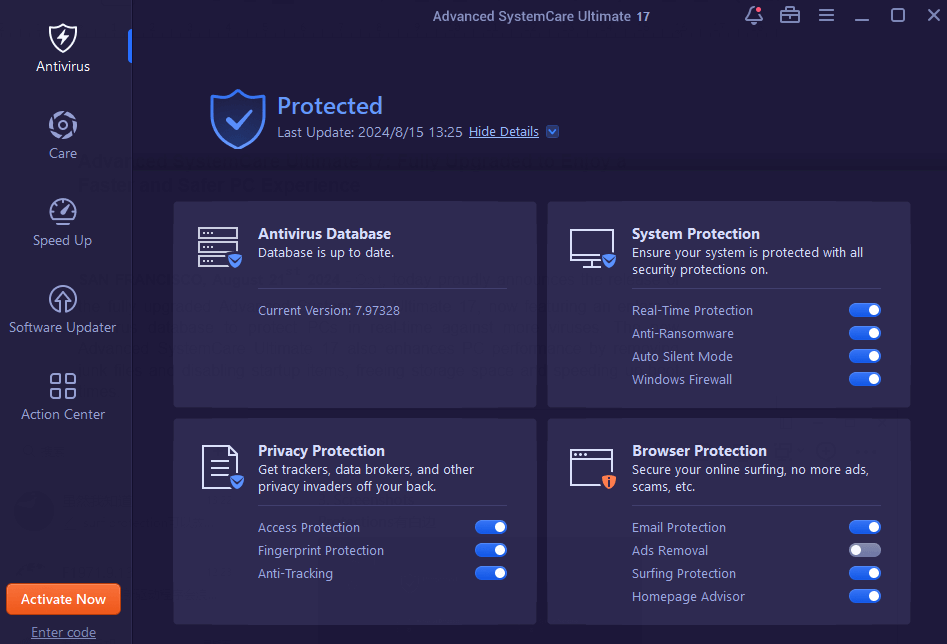Open the Action Center section

coord(63,396)
